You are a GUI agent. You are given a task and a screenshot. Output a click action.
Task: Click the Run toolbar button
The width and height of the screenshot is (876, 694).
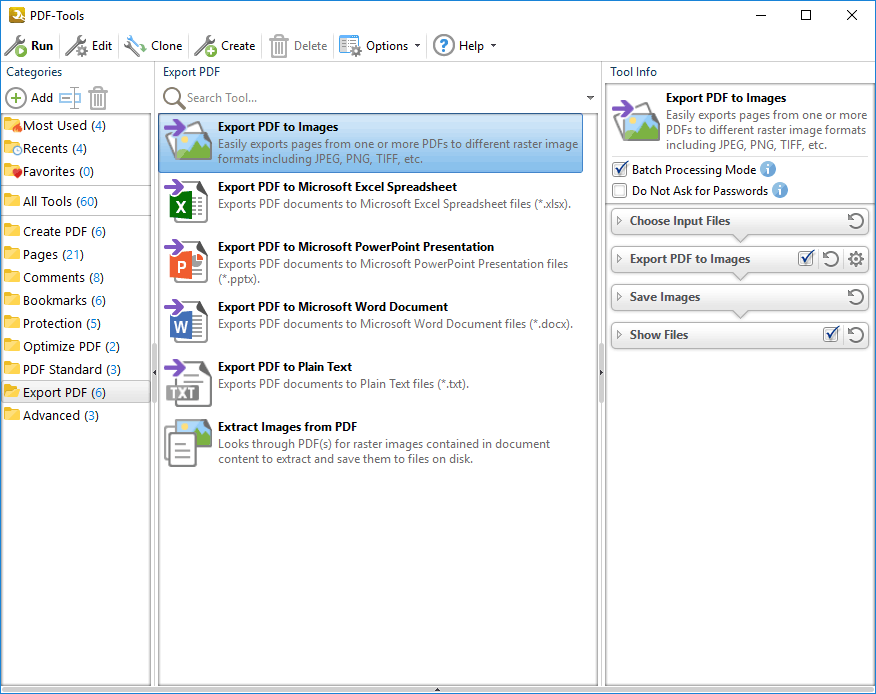point(29,46)
